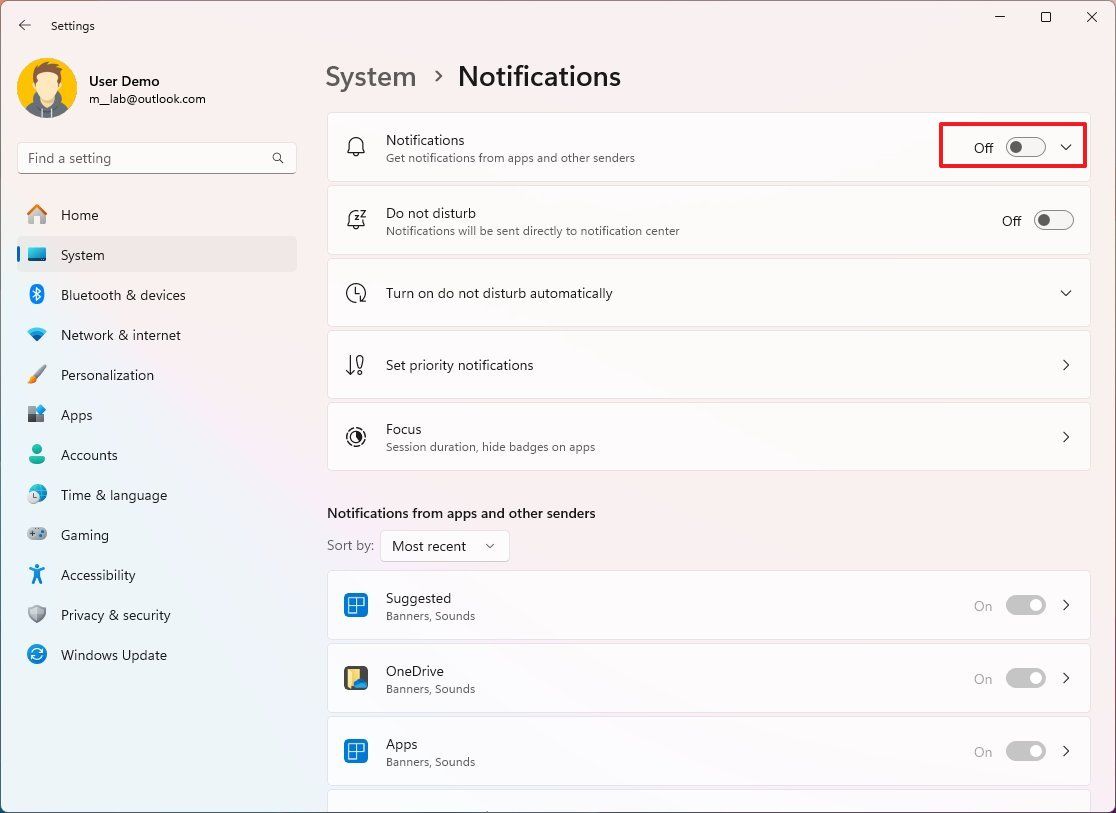
Task: Turn on Do not disturb
Action: [x=1053, y=220]
